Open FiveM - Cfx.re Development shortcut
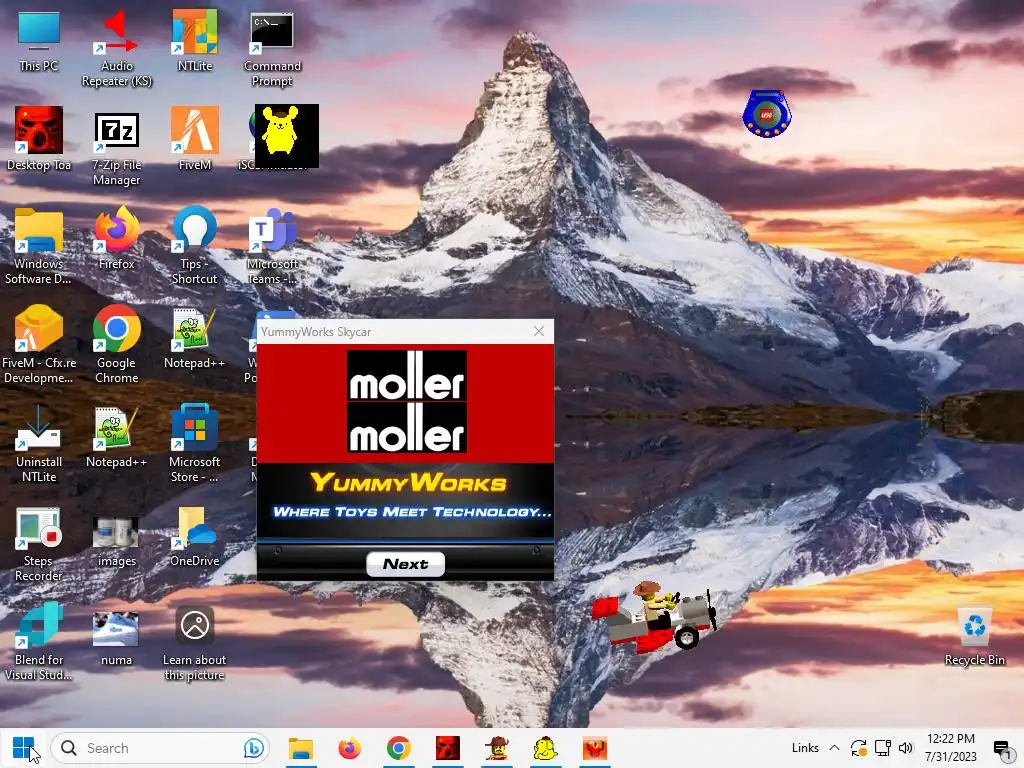This screenshot has height=768, width=1024. [39, 345]
